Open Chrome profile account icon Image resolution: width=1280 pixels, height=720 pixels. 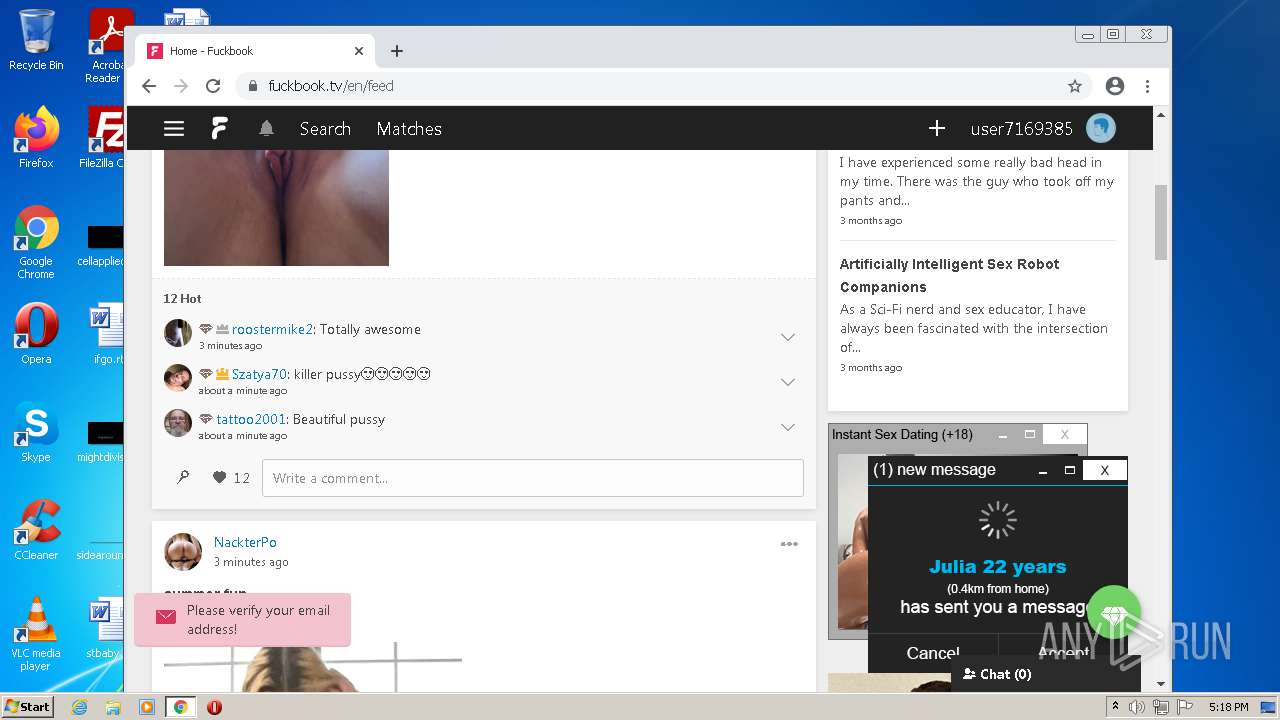click(x=1115, y=86)
